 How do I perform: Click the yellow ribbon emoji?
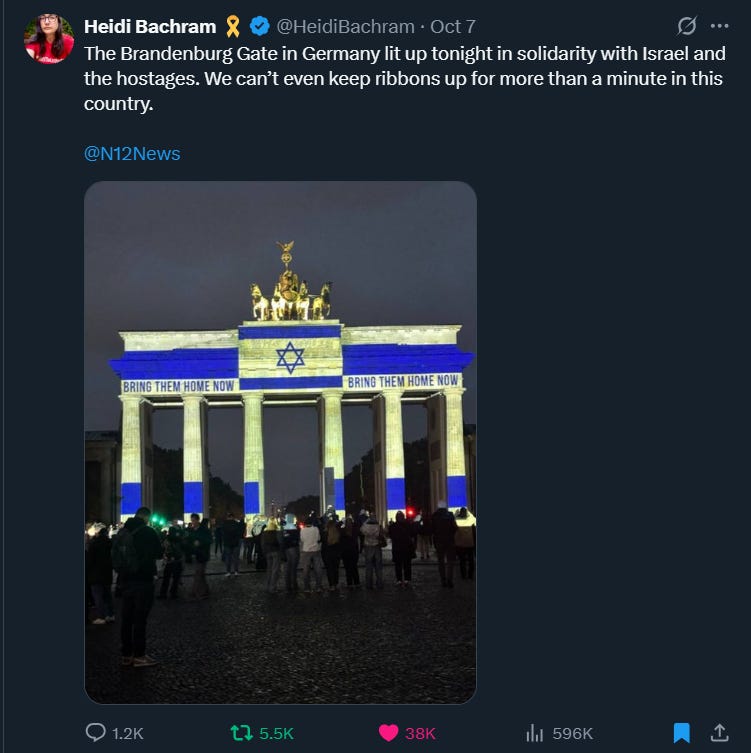point(233,26)
